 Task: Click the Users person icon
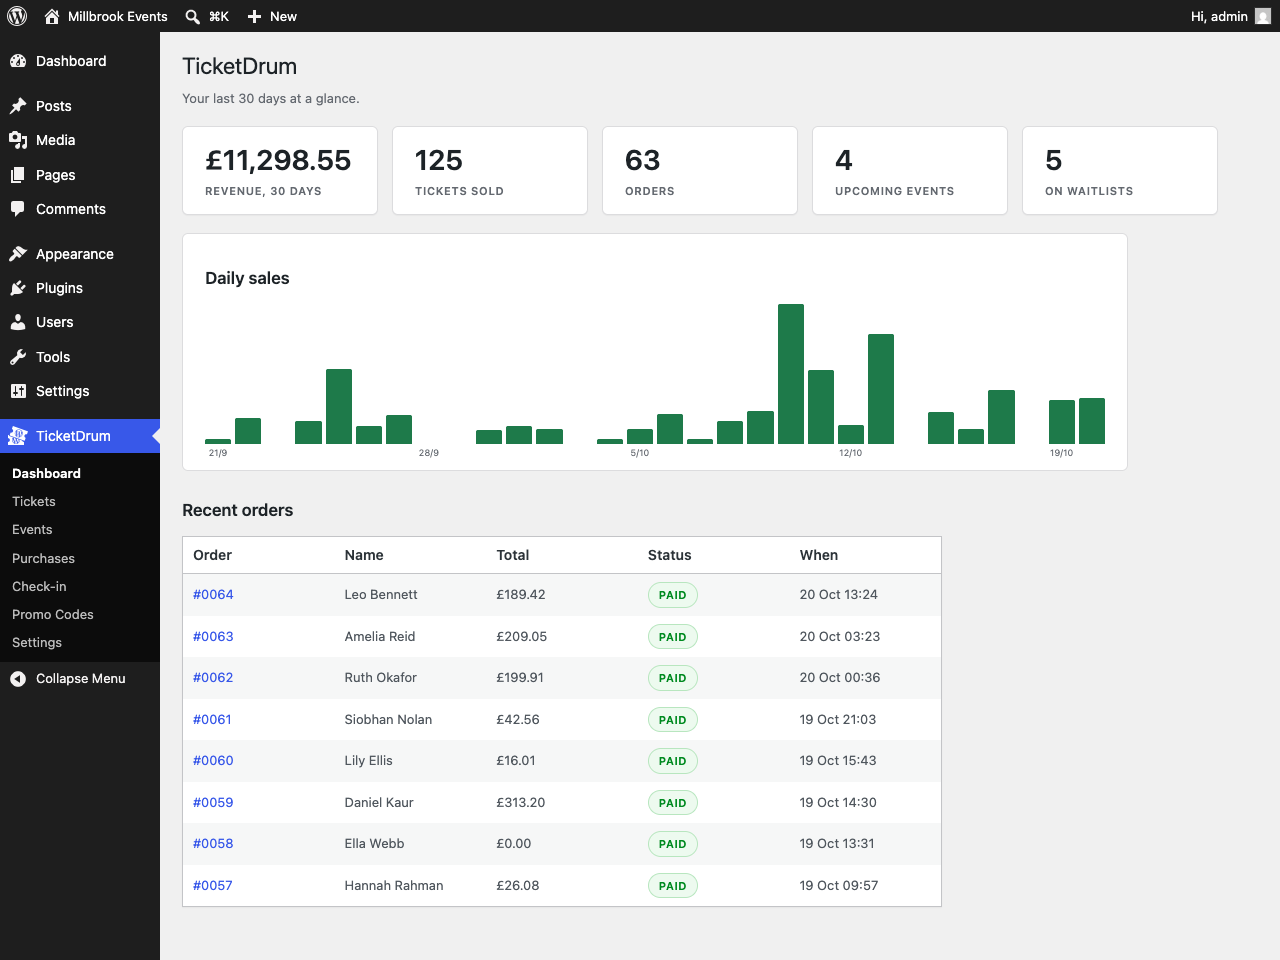pyautogui.click(x=18, y=322)
